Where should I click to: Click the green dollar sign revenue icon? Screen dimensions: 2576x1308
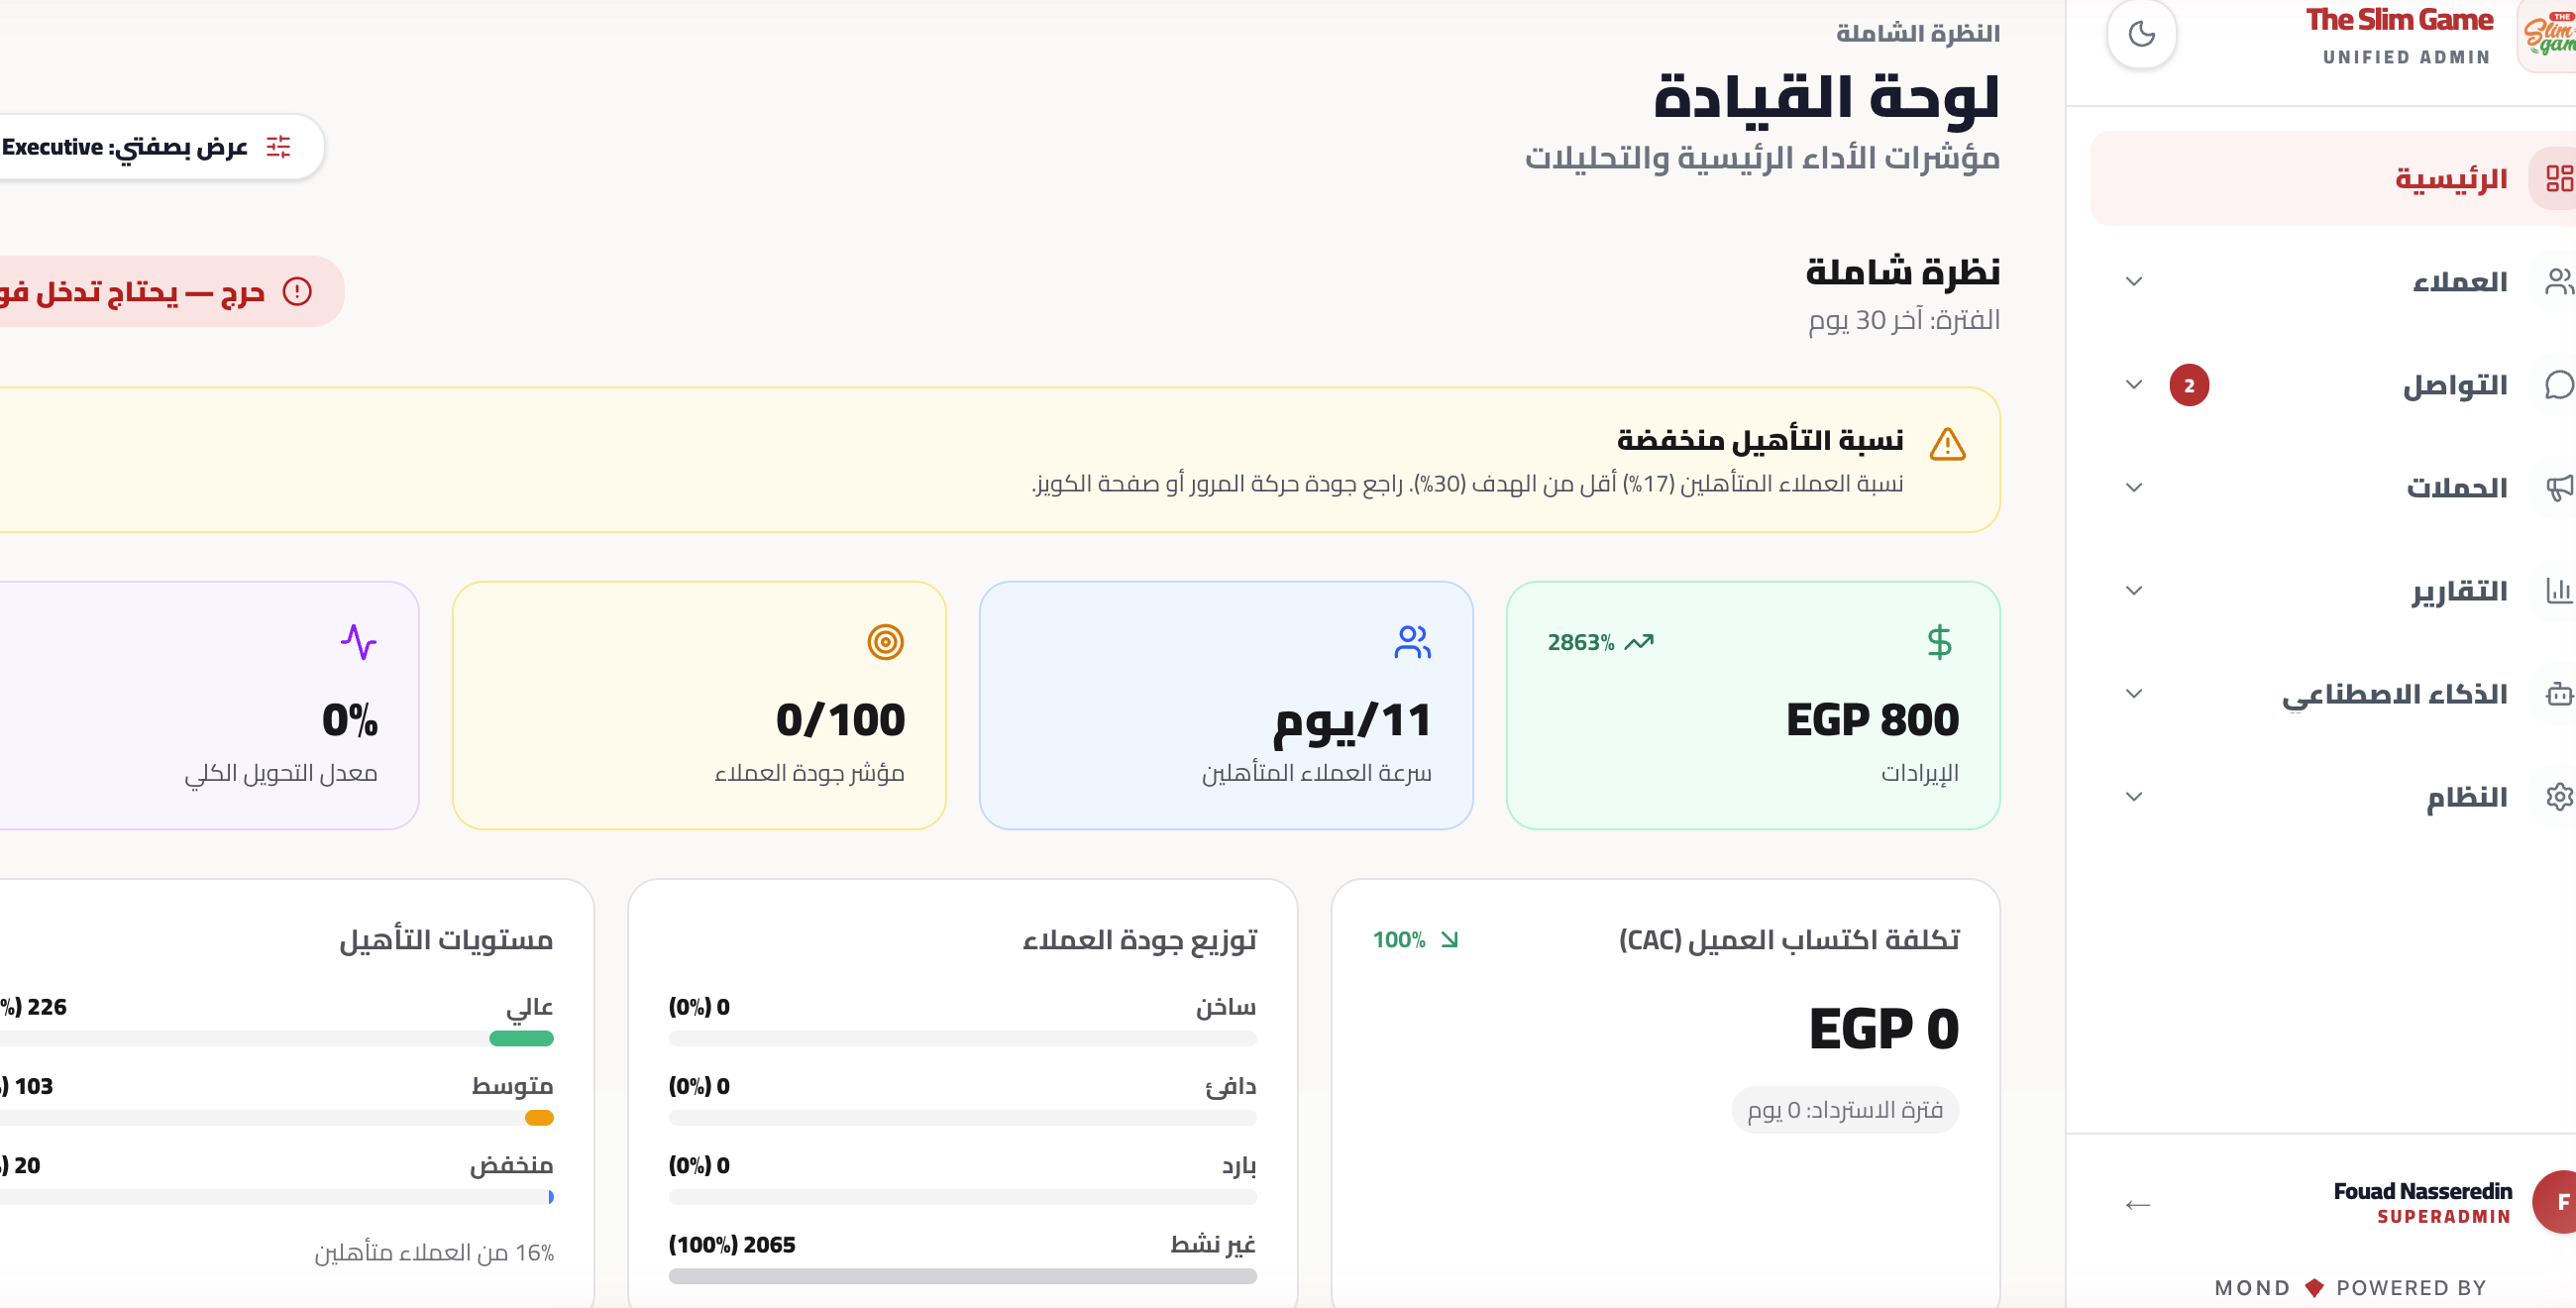pyautogui.click(x=1939, y=642)
